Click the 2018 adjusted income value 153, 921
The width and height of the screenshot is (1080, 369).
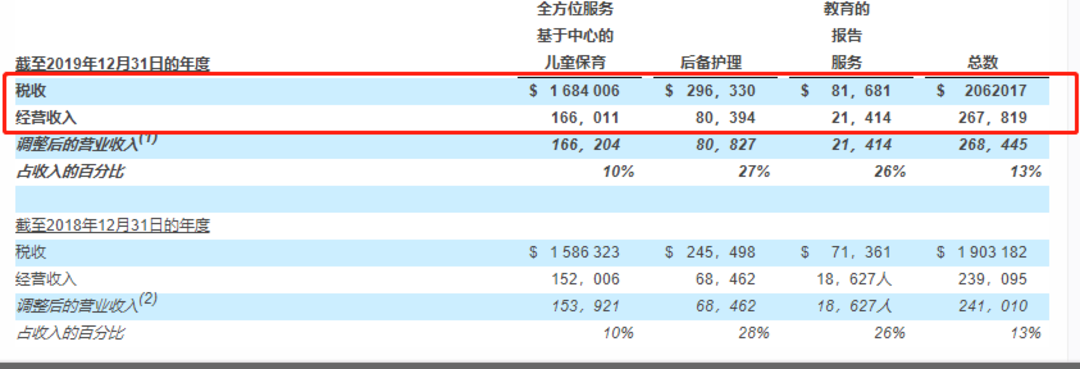click(585, 306)
